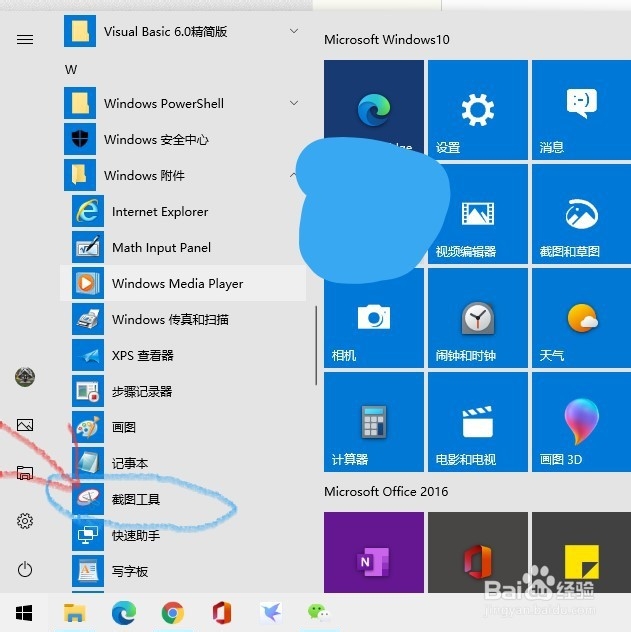Select Visual Basic 6.0精简版 folder label
The width and height of the screenshot is (631, 632).
click(x=165, y=31)
